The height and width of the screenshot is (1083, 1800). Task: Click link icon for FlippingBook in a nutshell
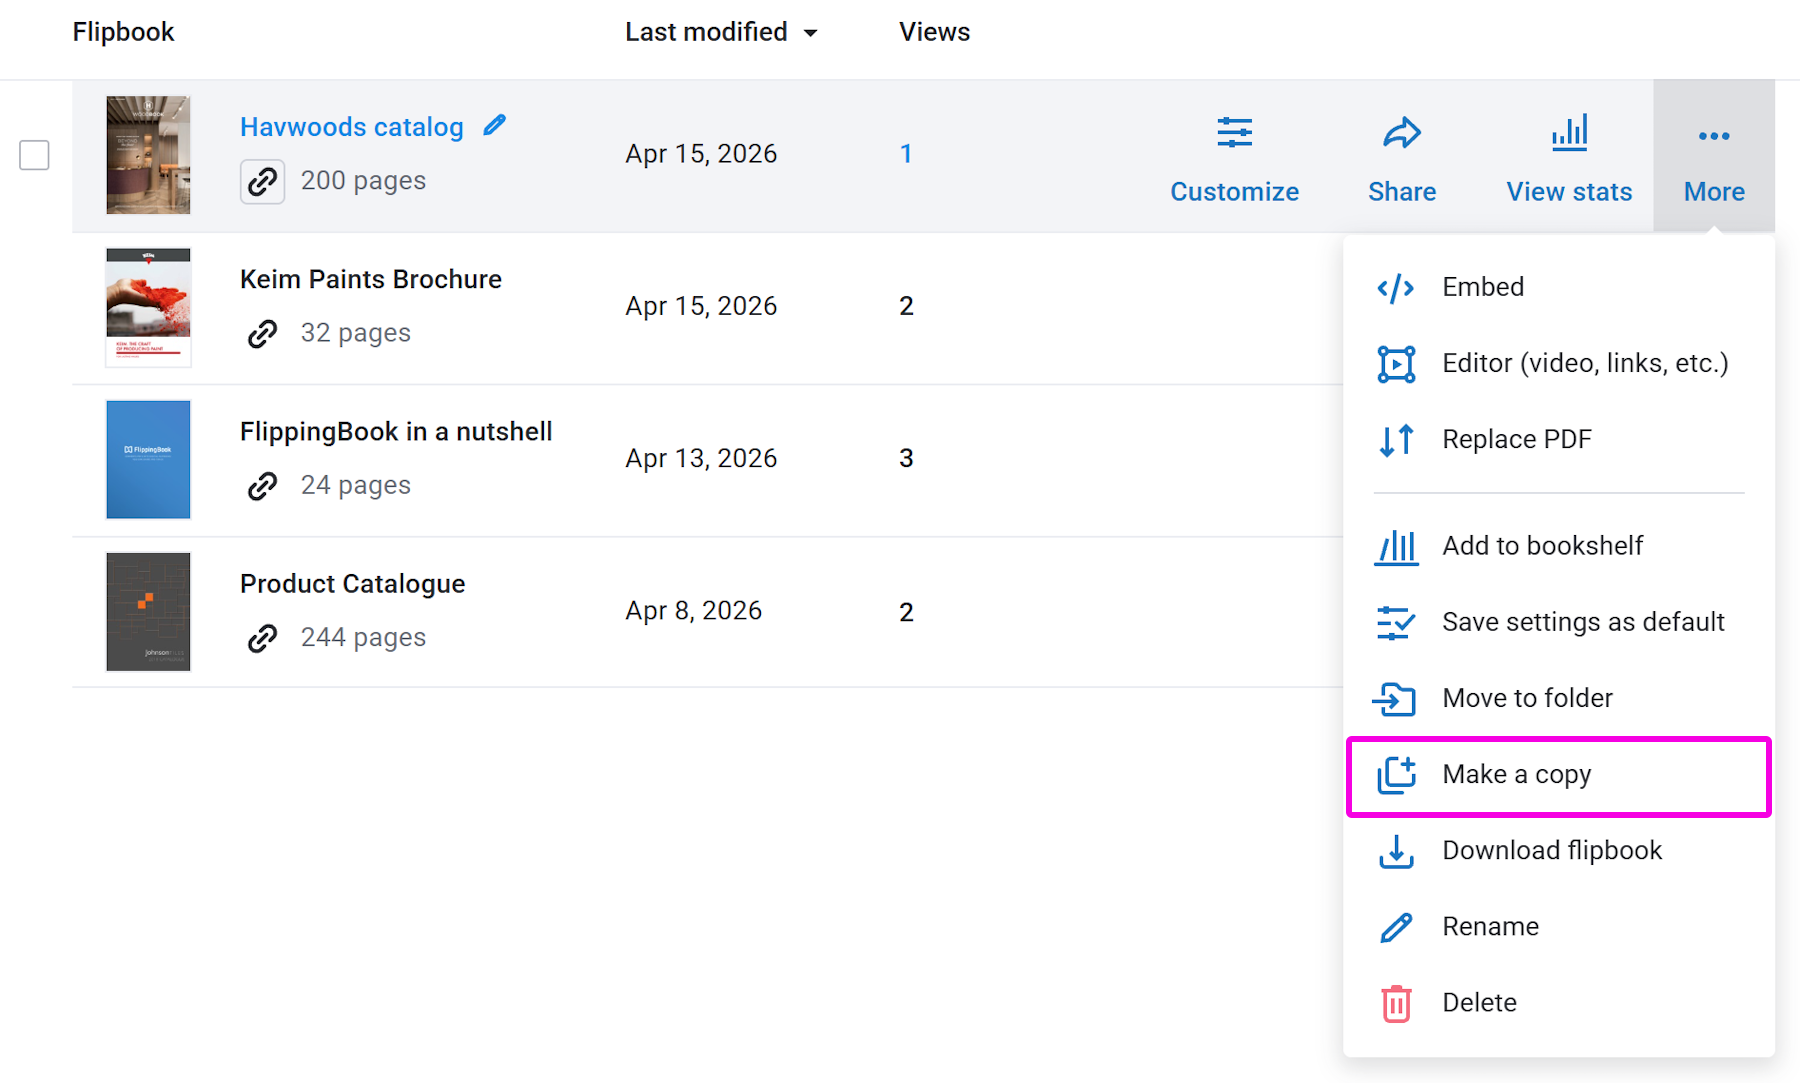point(262,486)
